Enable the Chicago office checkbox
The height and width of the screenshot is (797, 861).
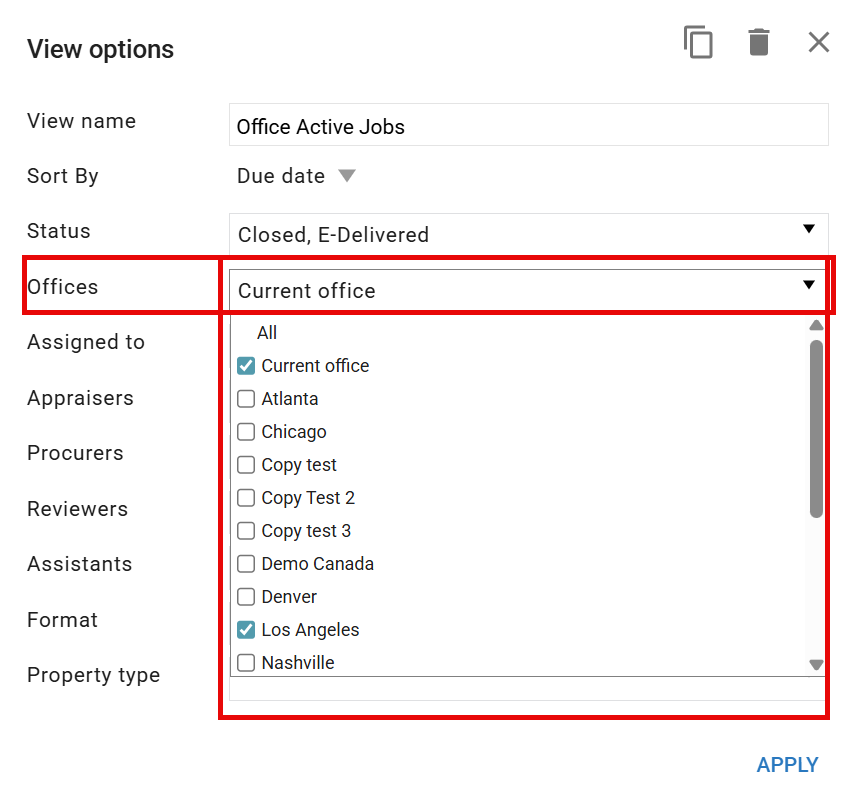click(246, 432)
